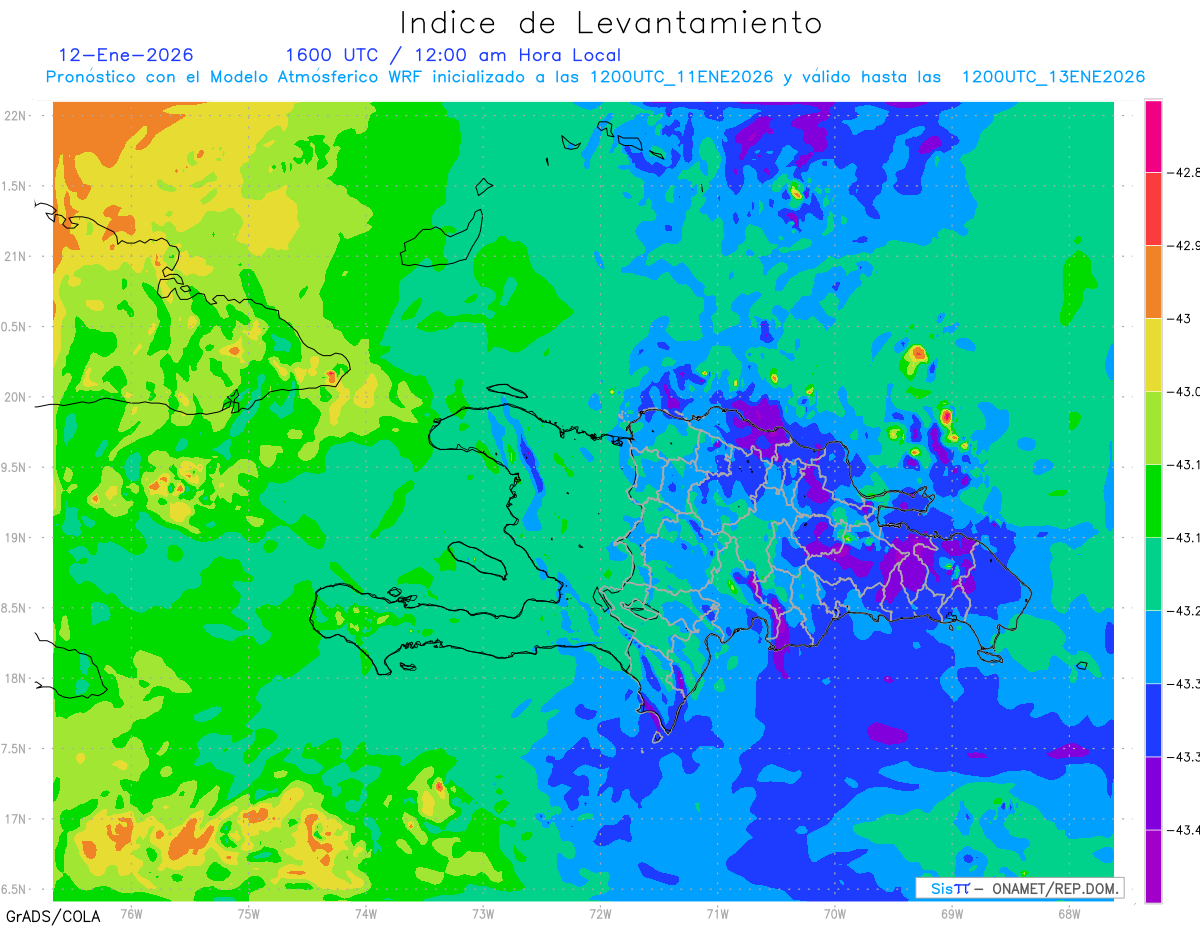Click the orange swatch on the color bar
The image size is (1200, 927).
1153,281
